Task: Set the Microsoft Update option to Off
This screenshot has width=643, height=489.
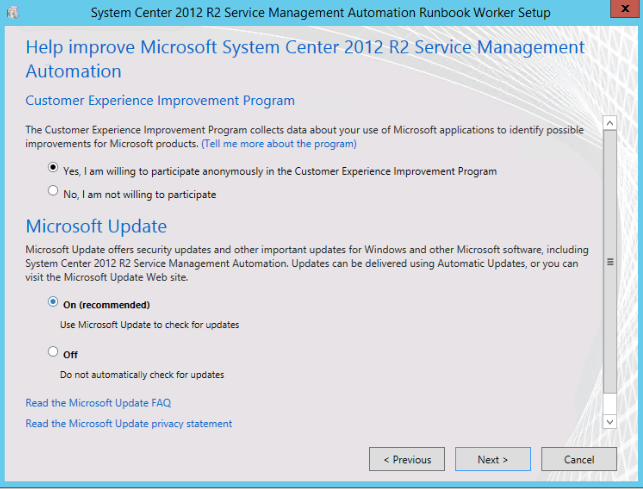Action: pos(53,353)
